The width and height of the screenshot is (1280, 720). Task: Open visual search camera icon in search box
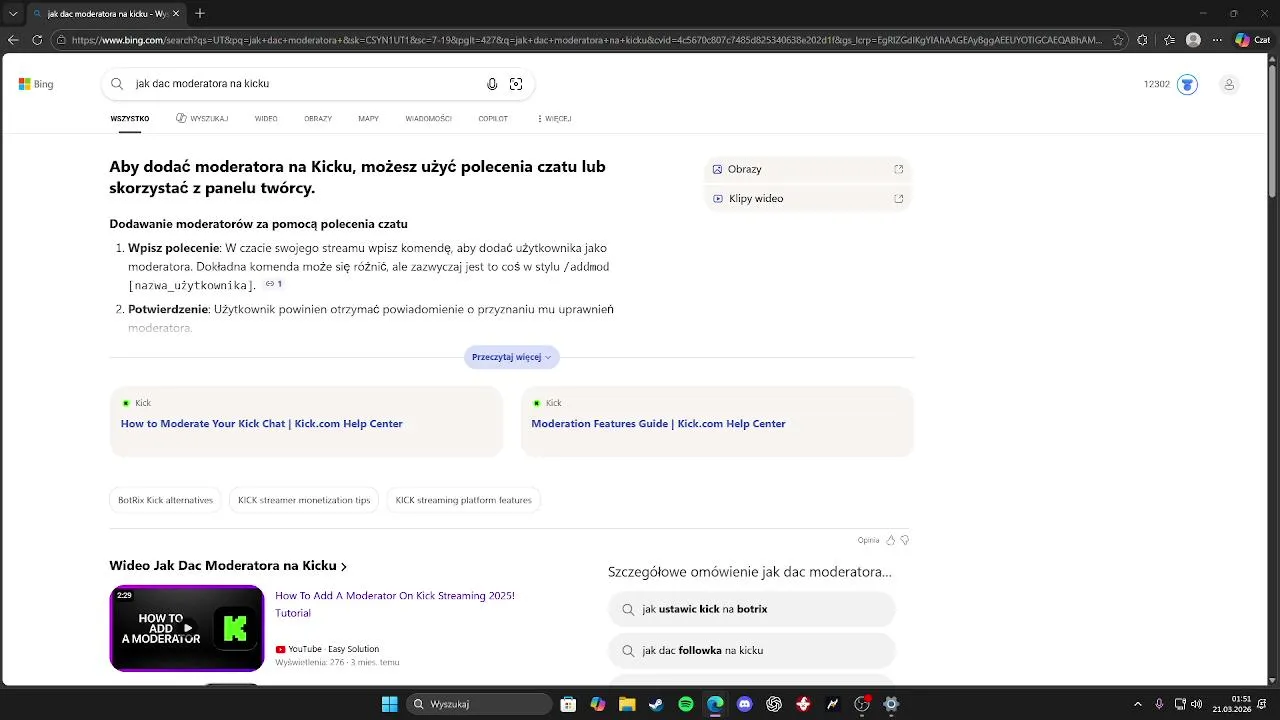point(516,84)
